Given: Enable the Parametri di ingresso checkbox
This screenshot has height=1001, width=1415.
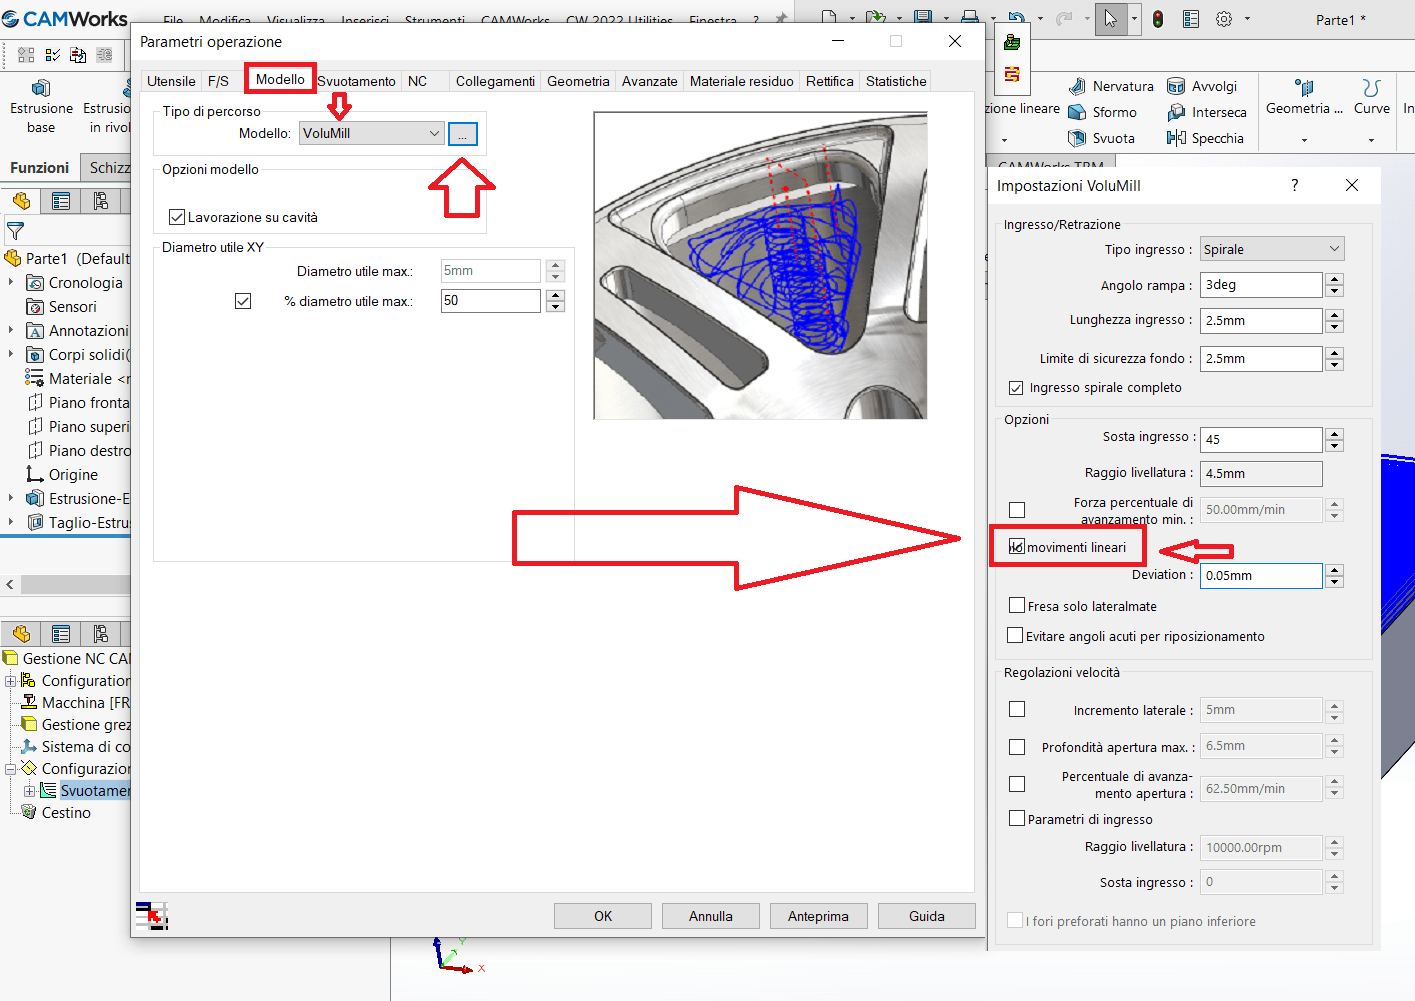Looking at the screenshot, I should (x=1017, y=818).
